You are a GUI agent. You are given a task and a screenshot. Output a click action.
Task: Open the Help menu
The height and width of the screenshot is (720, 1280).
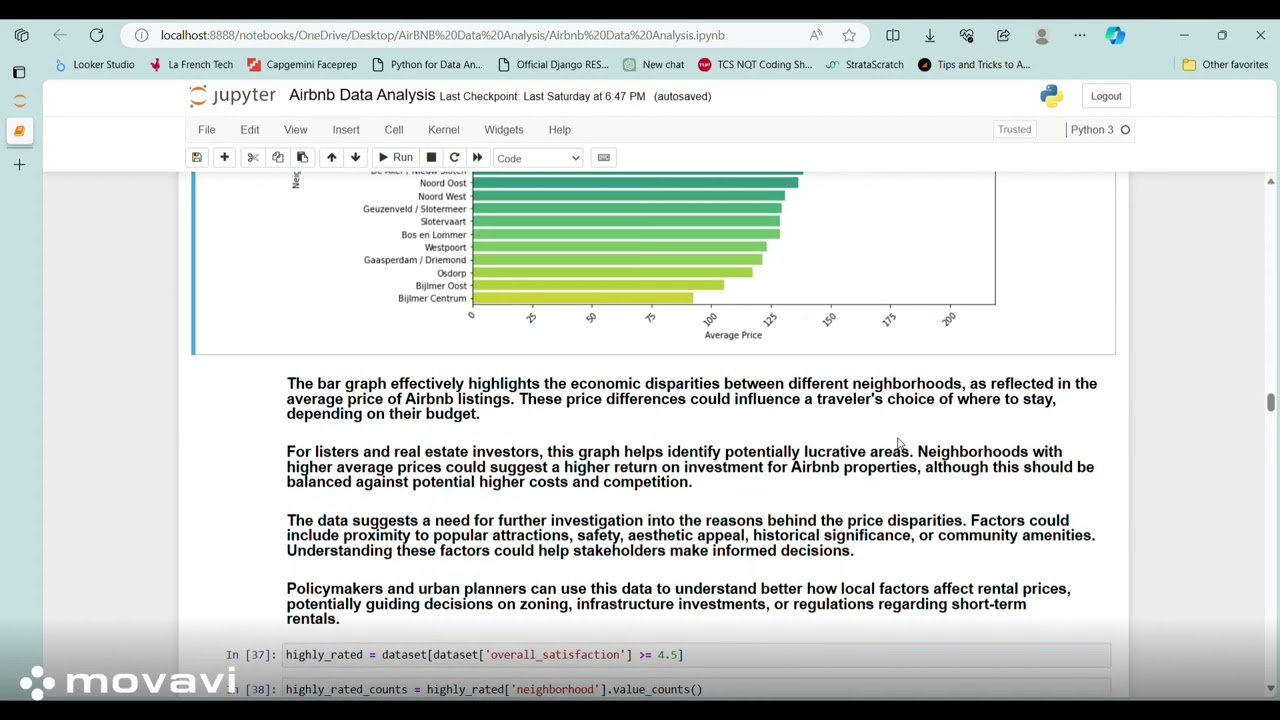point(559,130)
